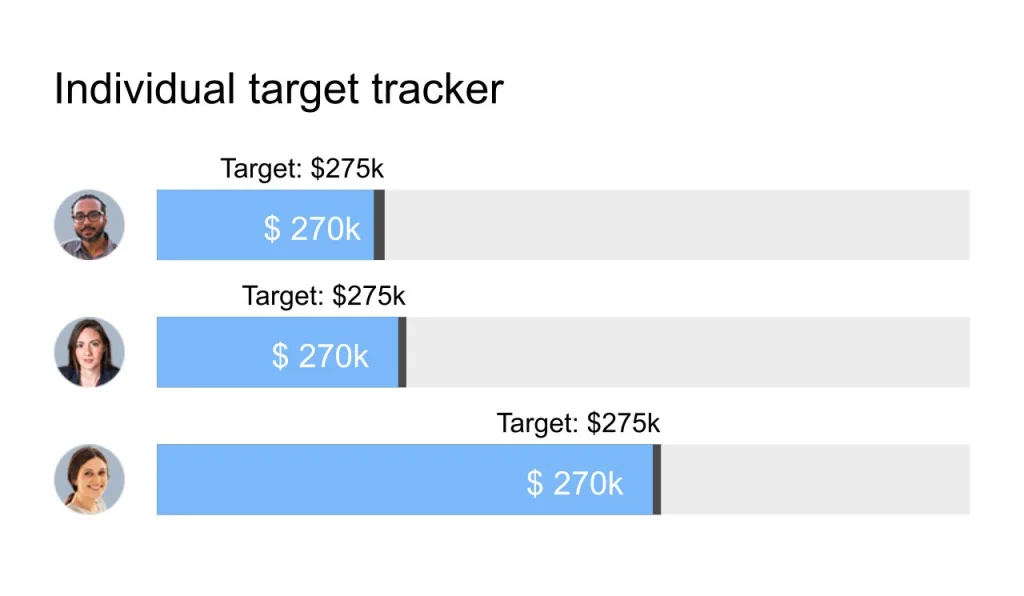The image size is (1024, 596).
Task: Click the '$ 270k' value in top bar
Action: (312, 228)
